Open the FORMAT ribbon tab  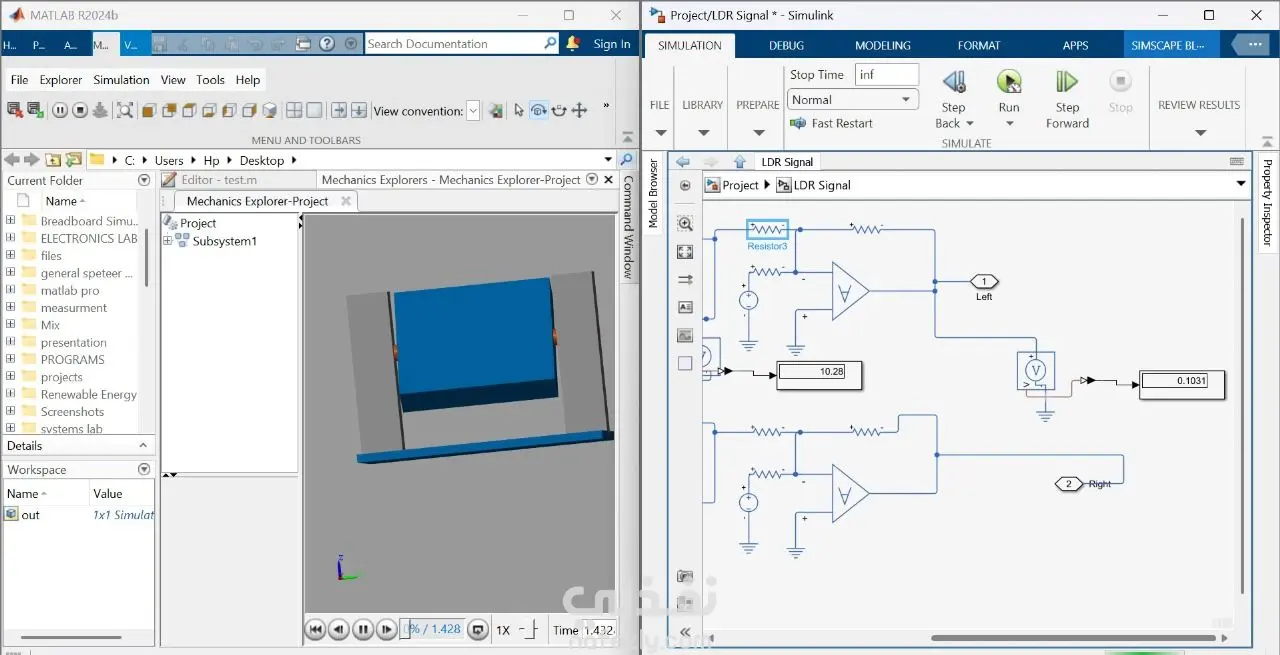pos(979,45)
